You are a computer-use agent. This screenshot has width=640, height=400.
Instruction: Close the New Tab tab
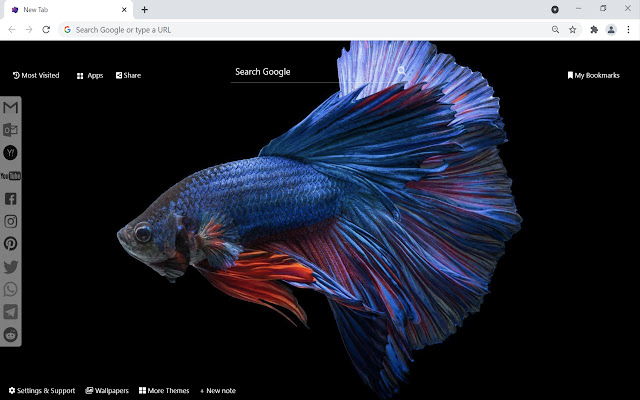coord(124,10)
